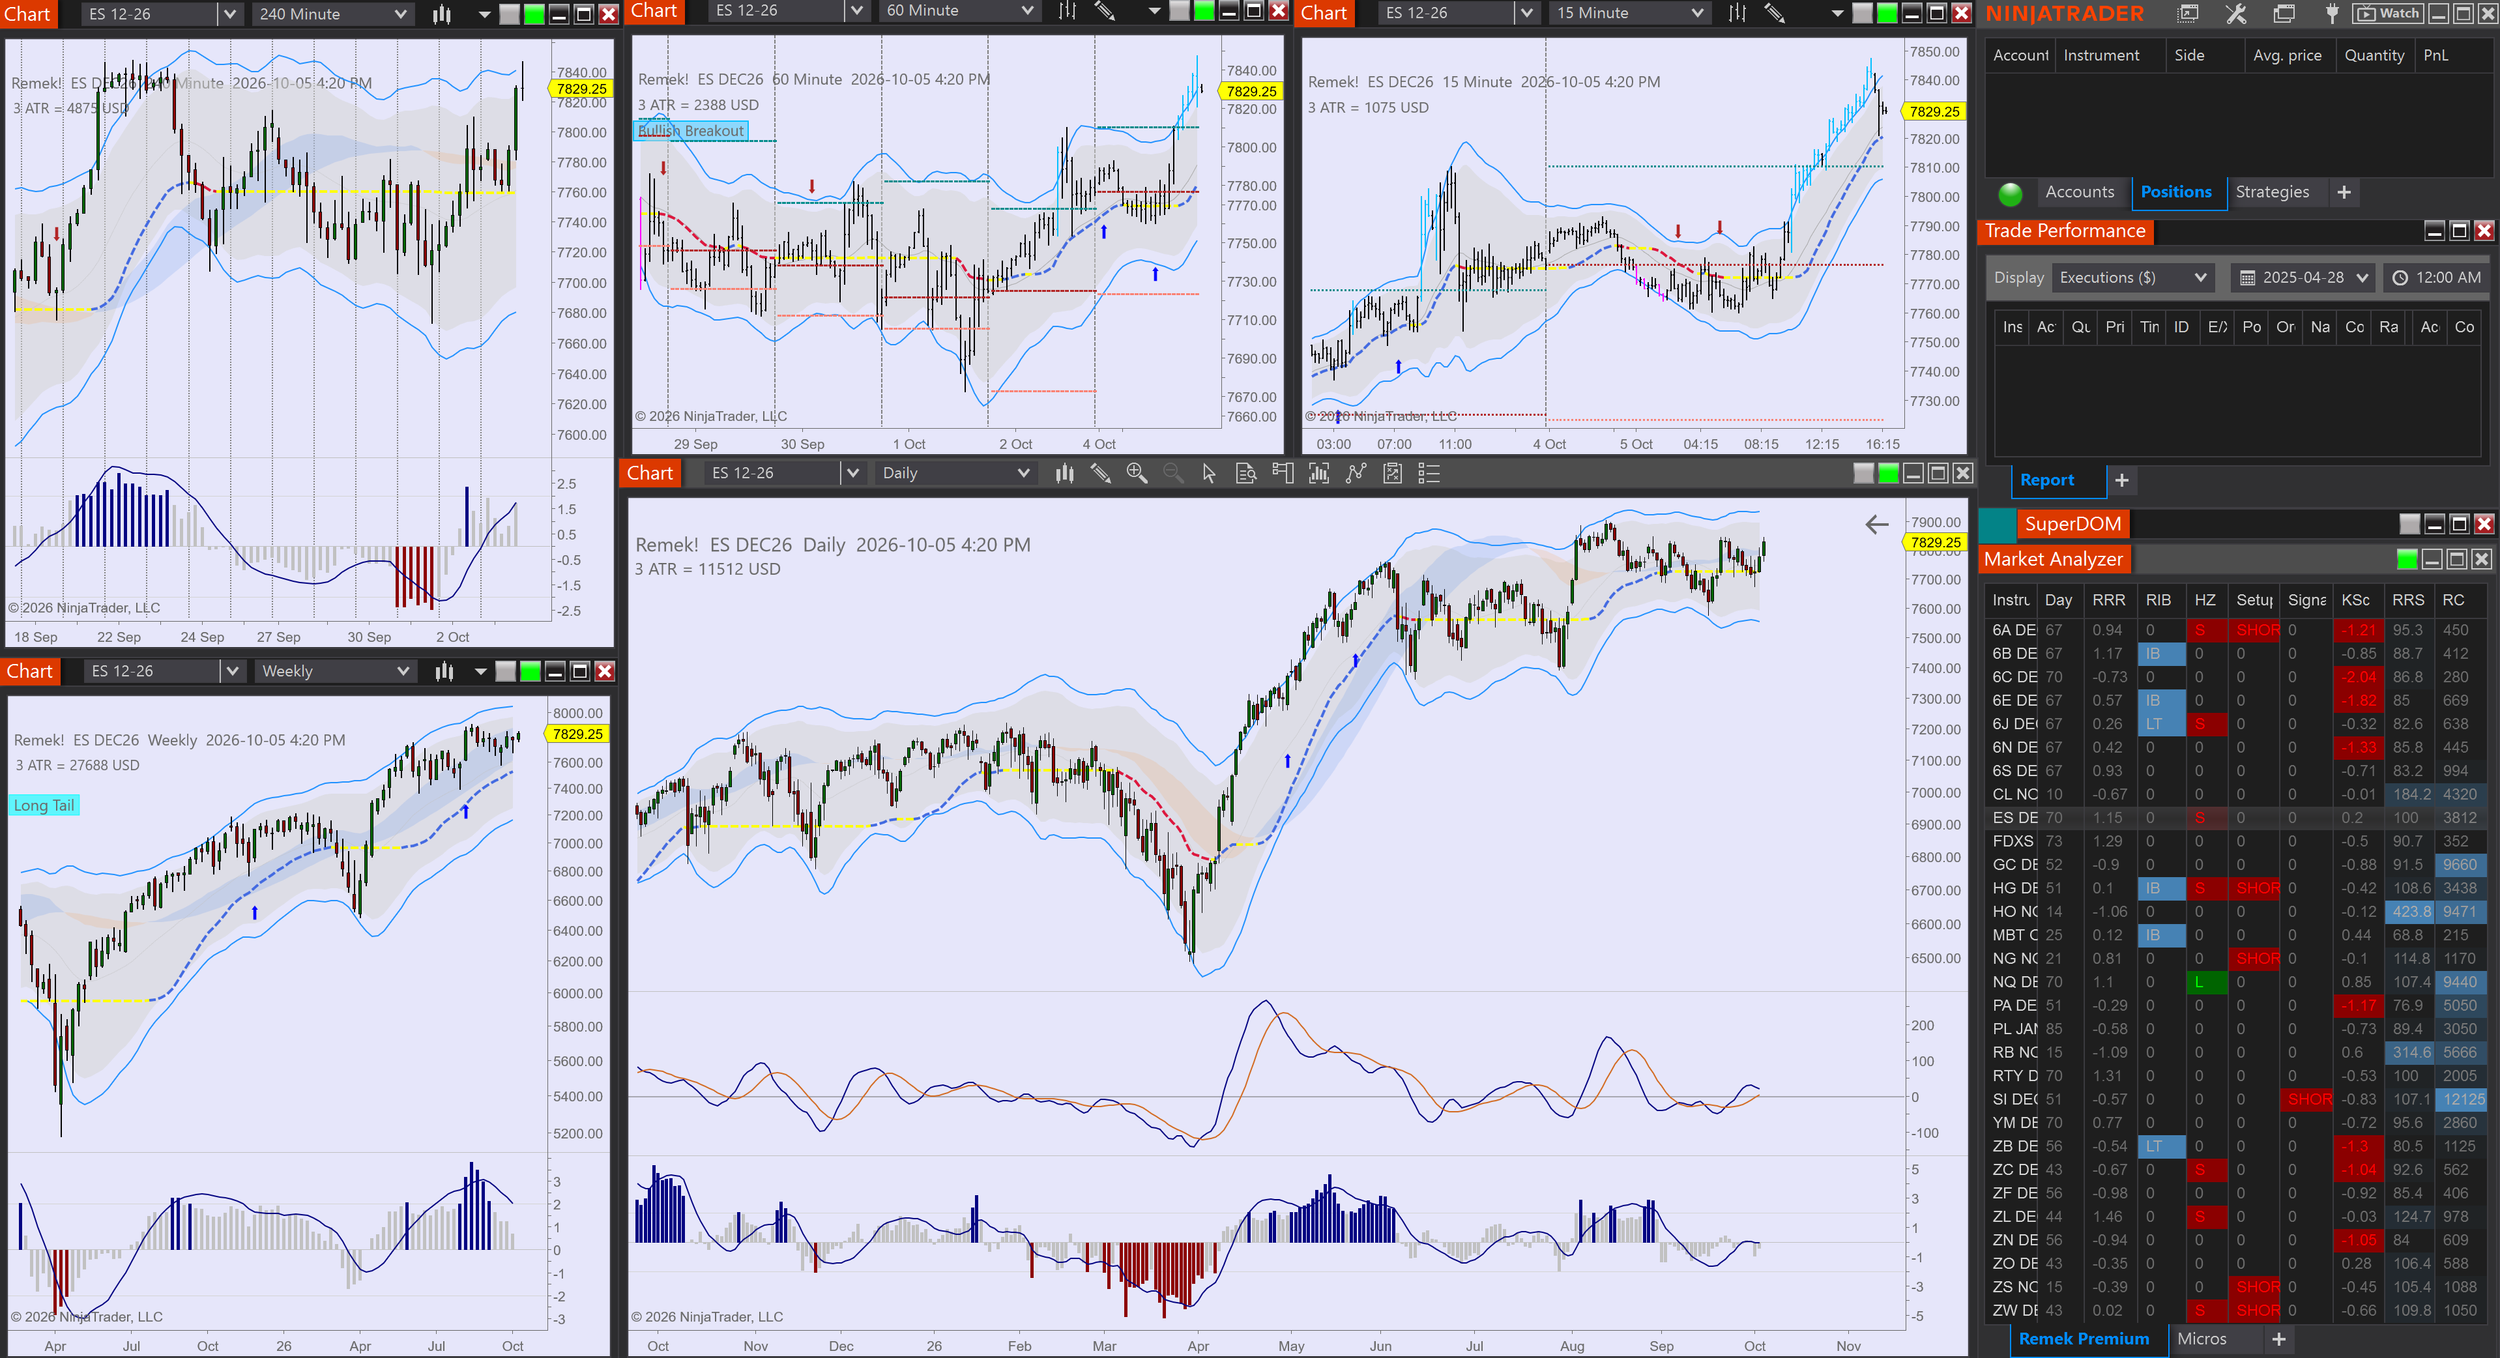Open the 2025-04-28 date picker dropdown

(2304, 278)
